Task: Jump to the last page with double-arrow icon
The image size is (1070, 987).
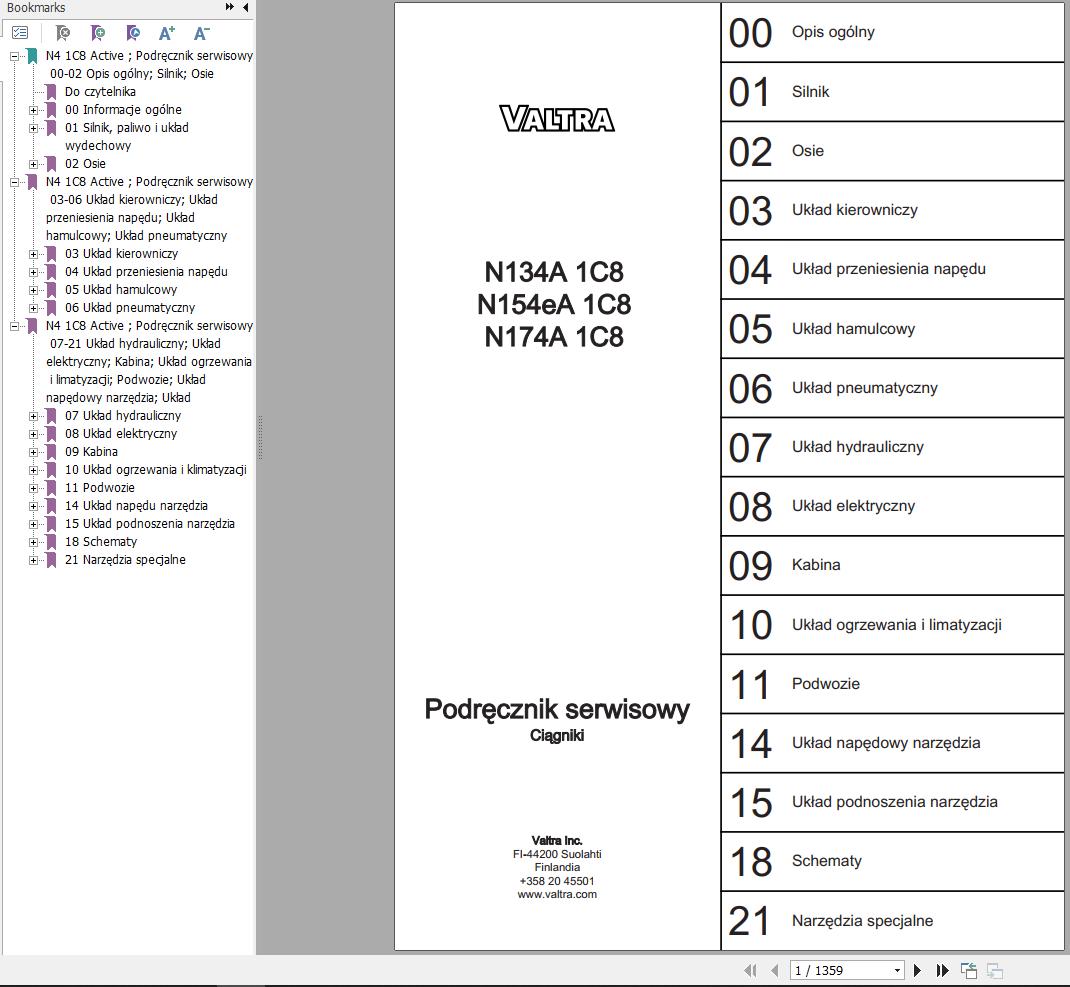Action: pos(942,970)
